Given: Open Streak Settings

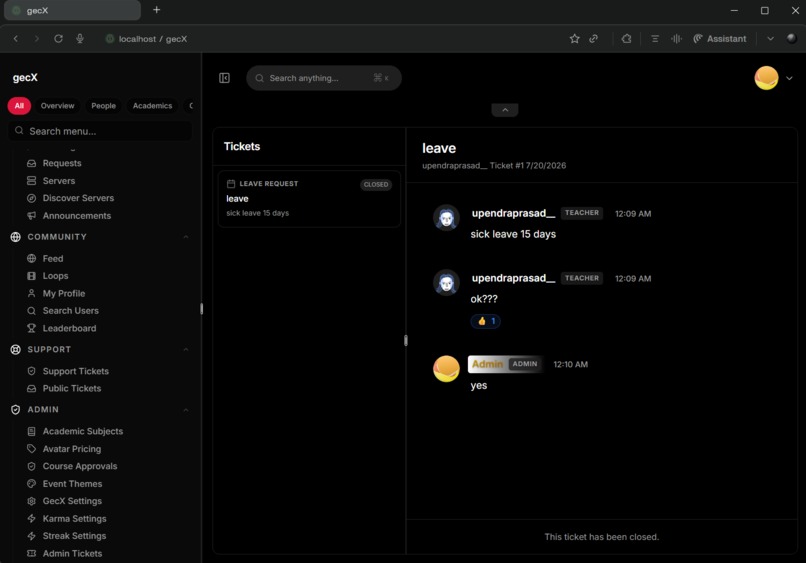Looking at the screenshot, I should coord(74,536).
